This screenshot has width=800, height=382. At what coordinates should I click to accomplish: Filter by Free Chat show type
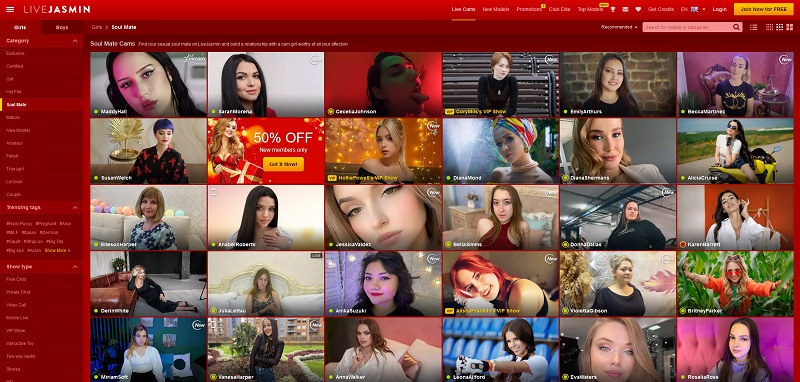(16, 279)
